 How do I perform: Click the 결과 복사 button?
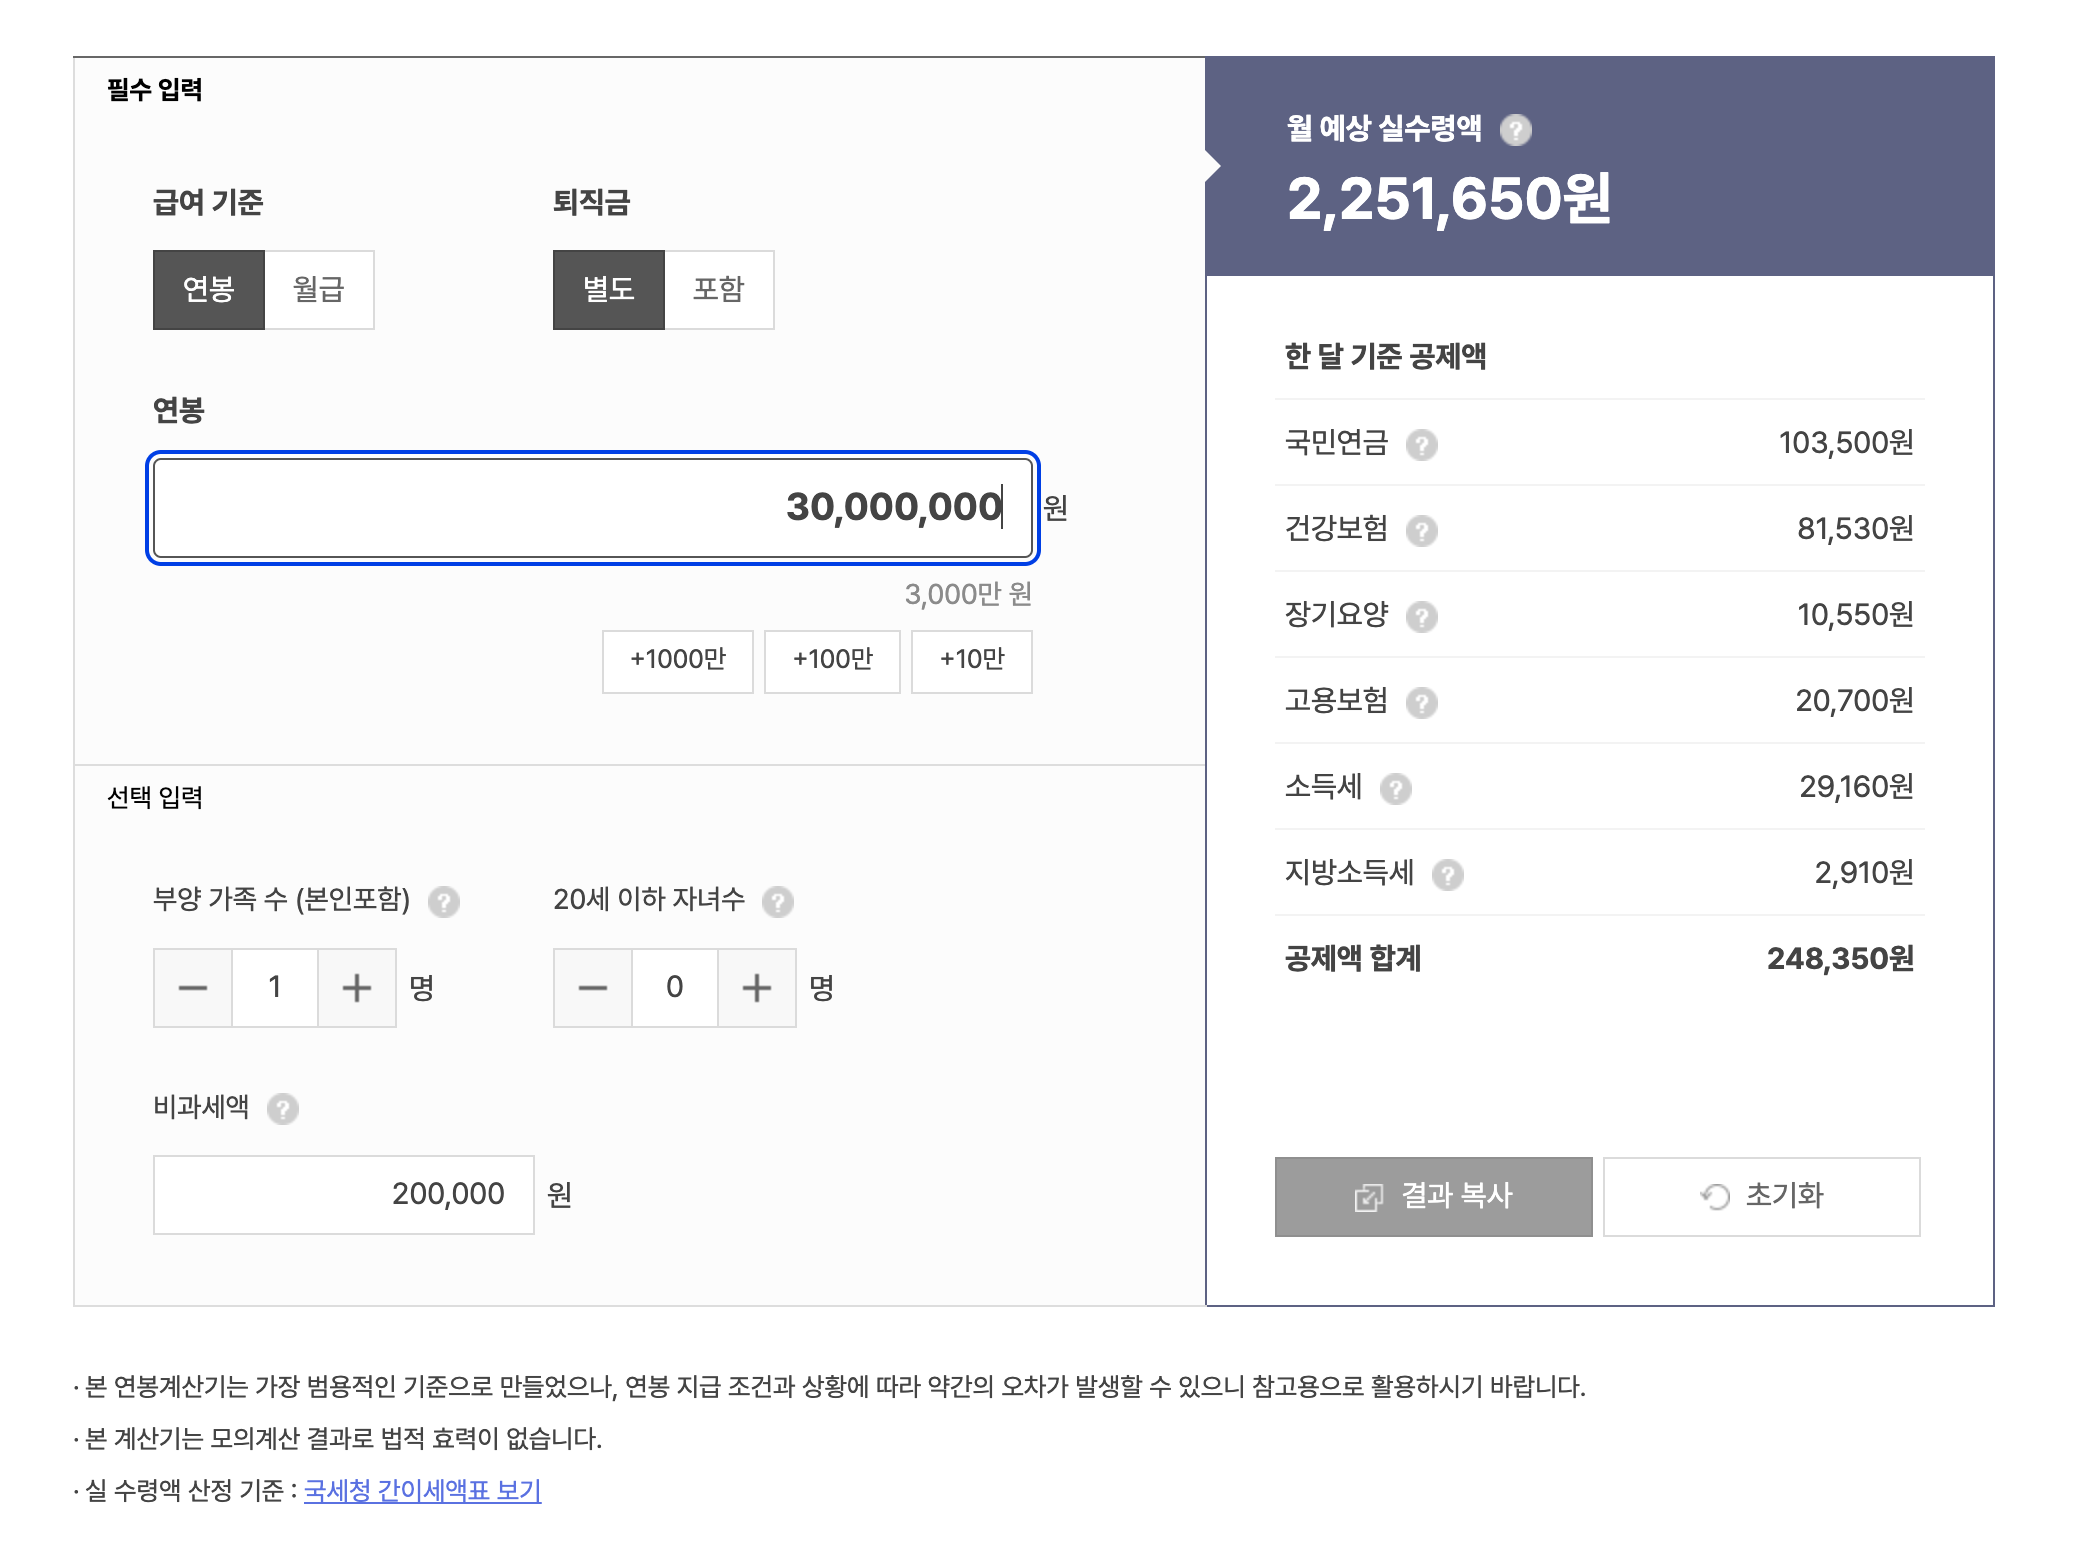pyautogui.click(x=1433, y=1196)
